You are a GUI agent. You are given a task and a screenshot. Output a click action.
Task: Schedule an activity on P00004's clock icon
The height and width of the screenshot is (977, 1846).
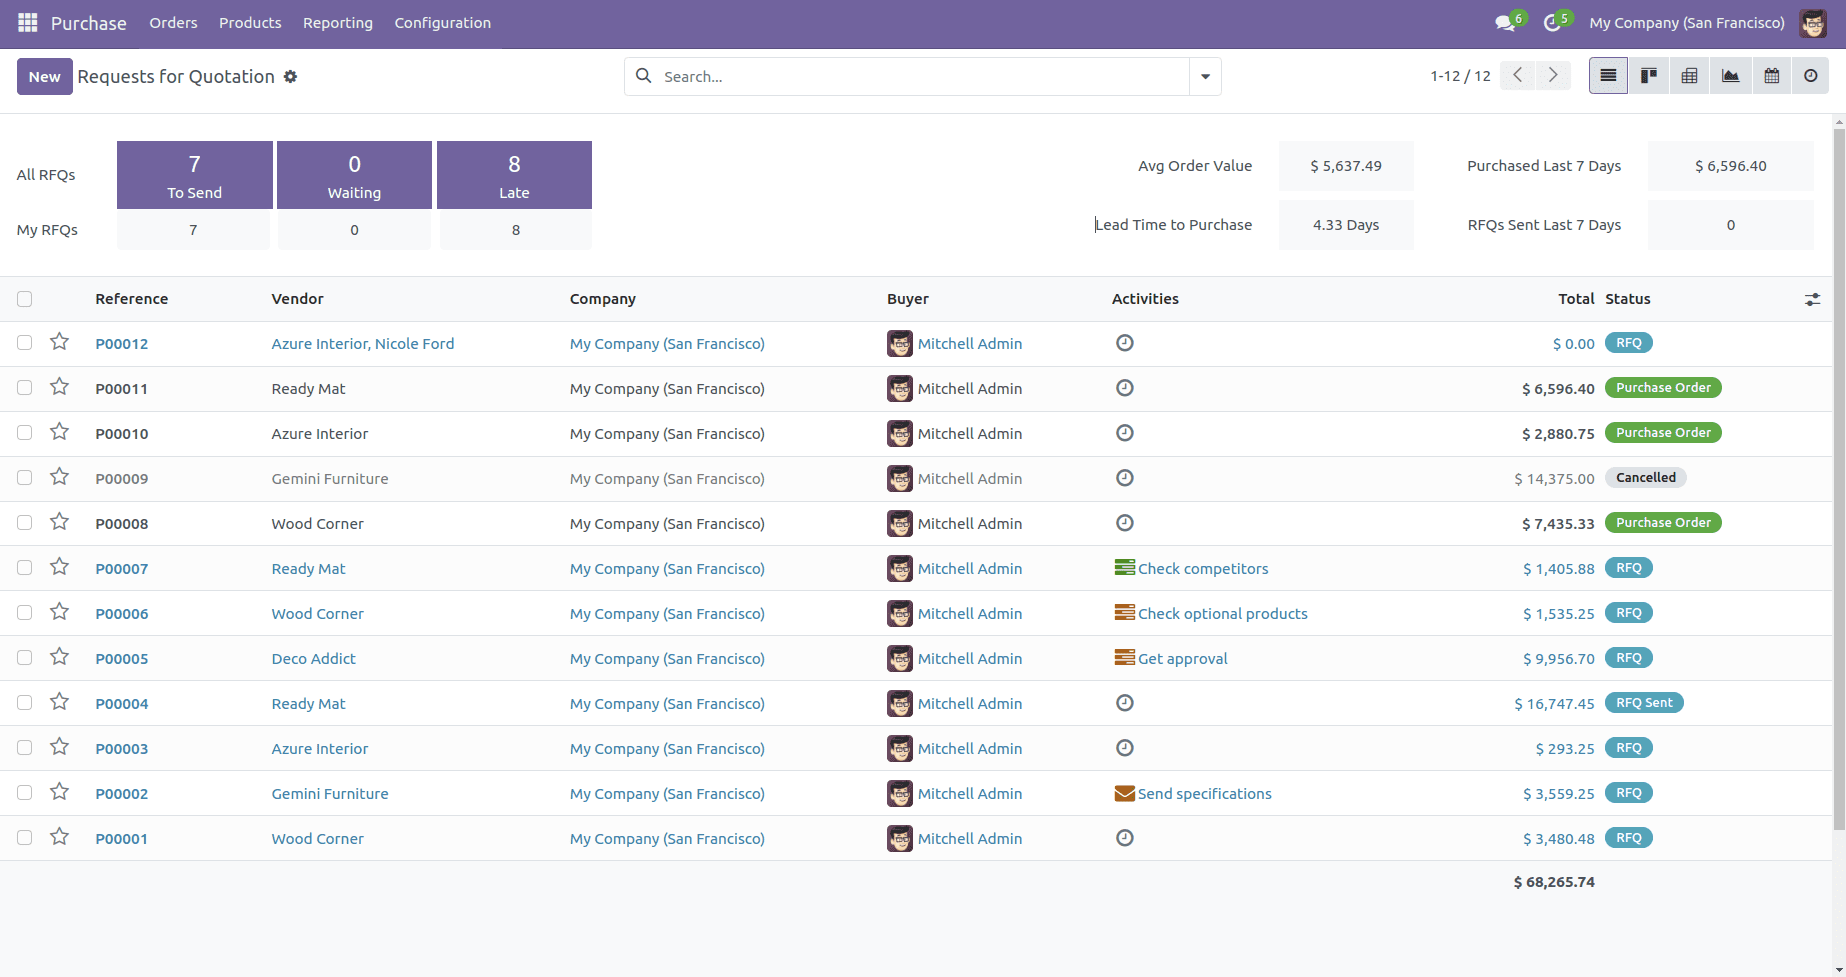tap(1124, 703)
